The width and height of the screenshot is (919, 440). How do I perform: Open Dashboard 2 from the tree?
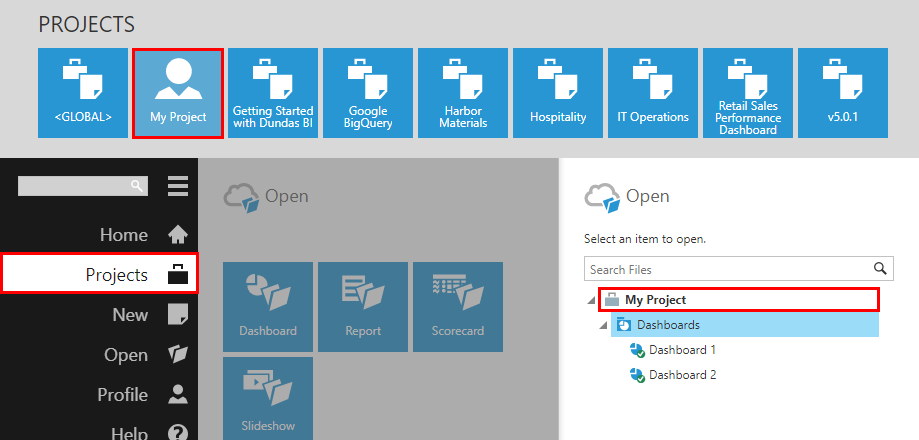point(682,374)
